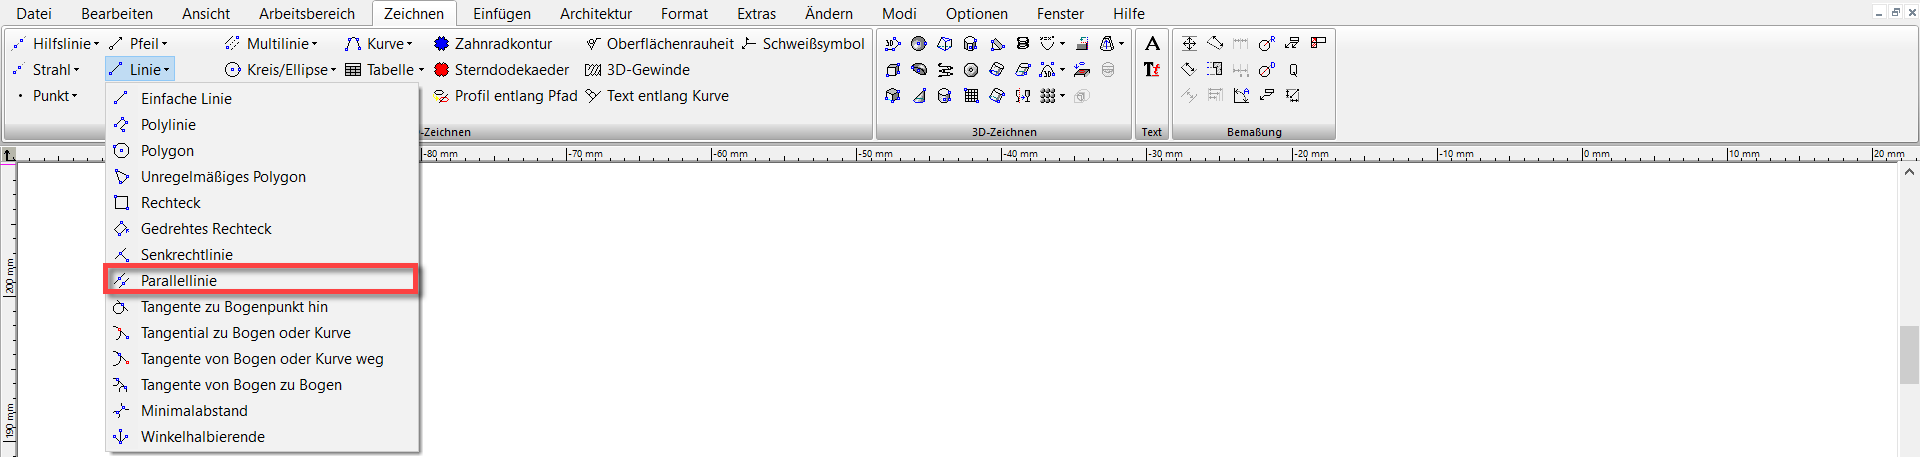
Task: Select Rechteck in the menu
Action: pos(262,202)
